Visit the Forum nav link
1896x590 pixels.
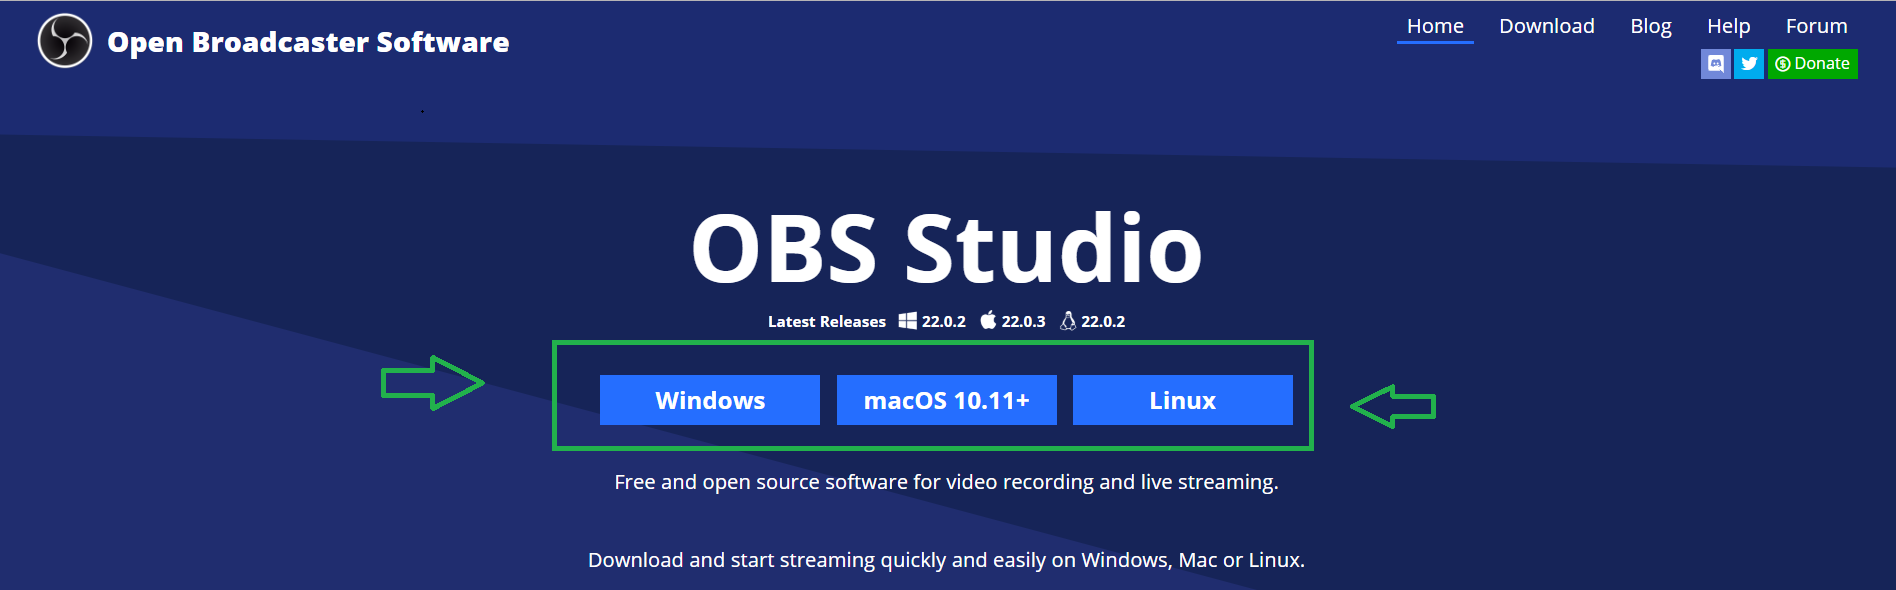1816,27
